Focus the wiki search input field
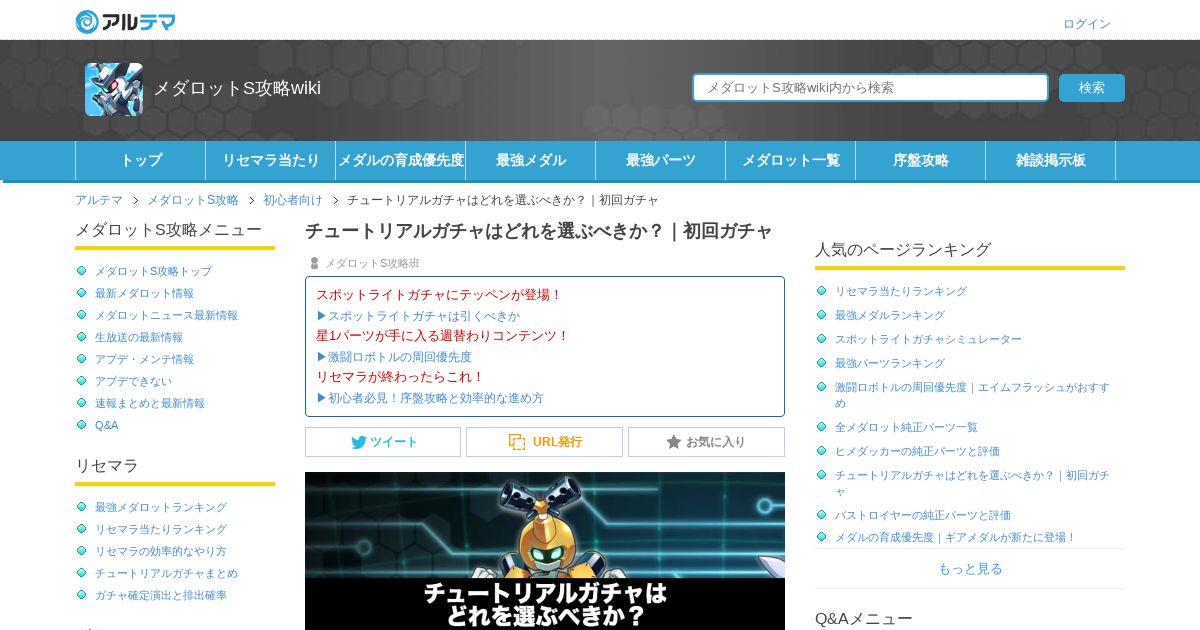1200x630 pixels. click(870, 88)
